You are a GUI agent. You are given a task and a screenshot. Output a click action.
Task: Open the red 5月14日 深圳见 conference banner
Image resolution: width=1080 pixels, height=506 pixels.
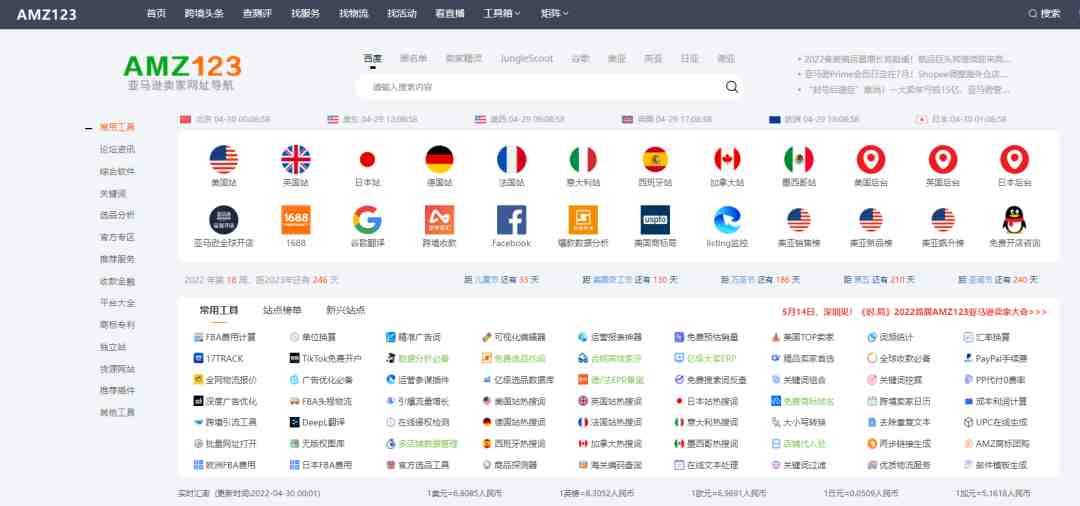click(x=915, y=312)
